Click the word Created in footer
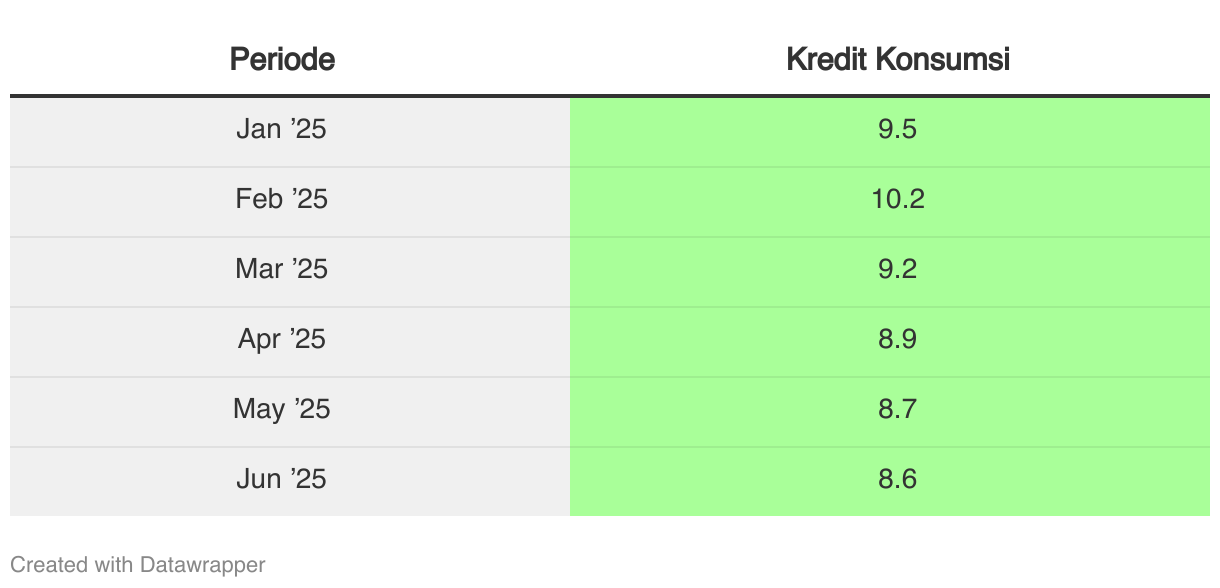 50,565
